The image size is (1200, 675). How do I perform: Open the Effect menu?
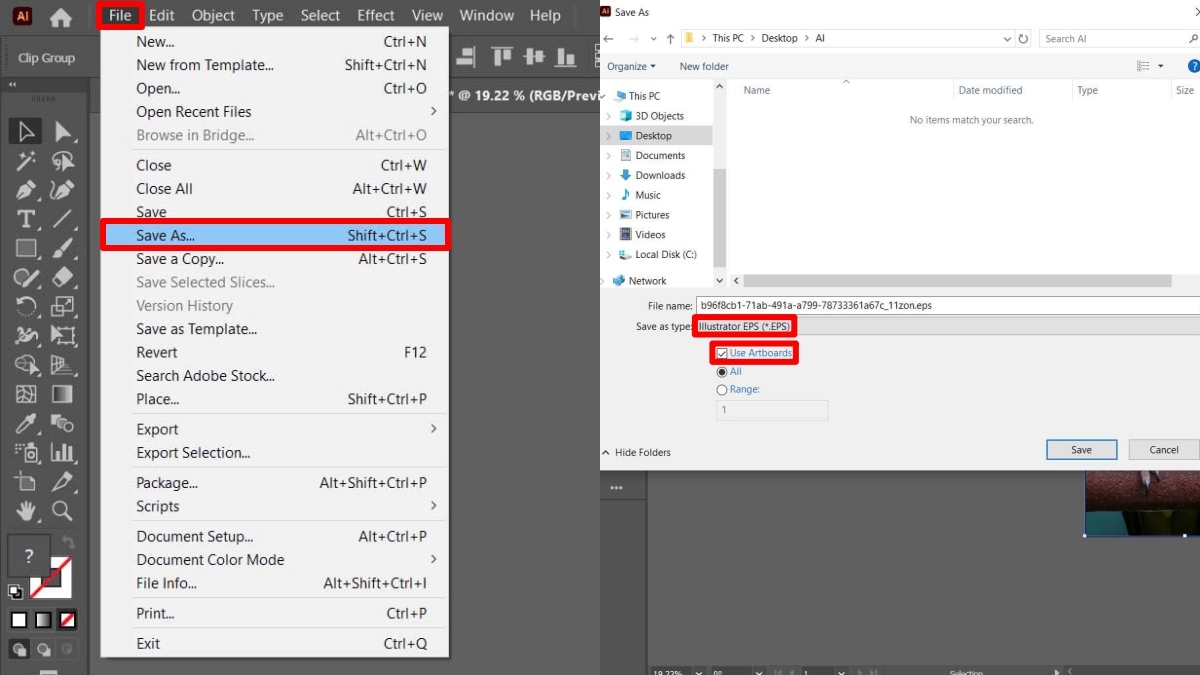click(376, 15)
